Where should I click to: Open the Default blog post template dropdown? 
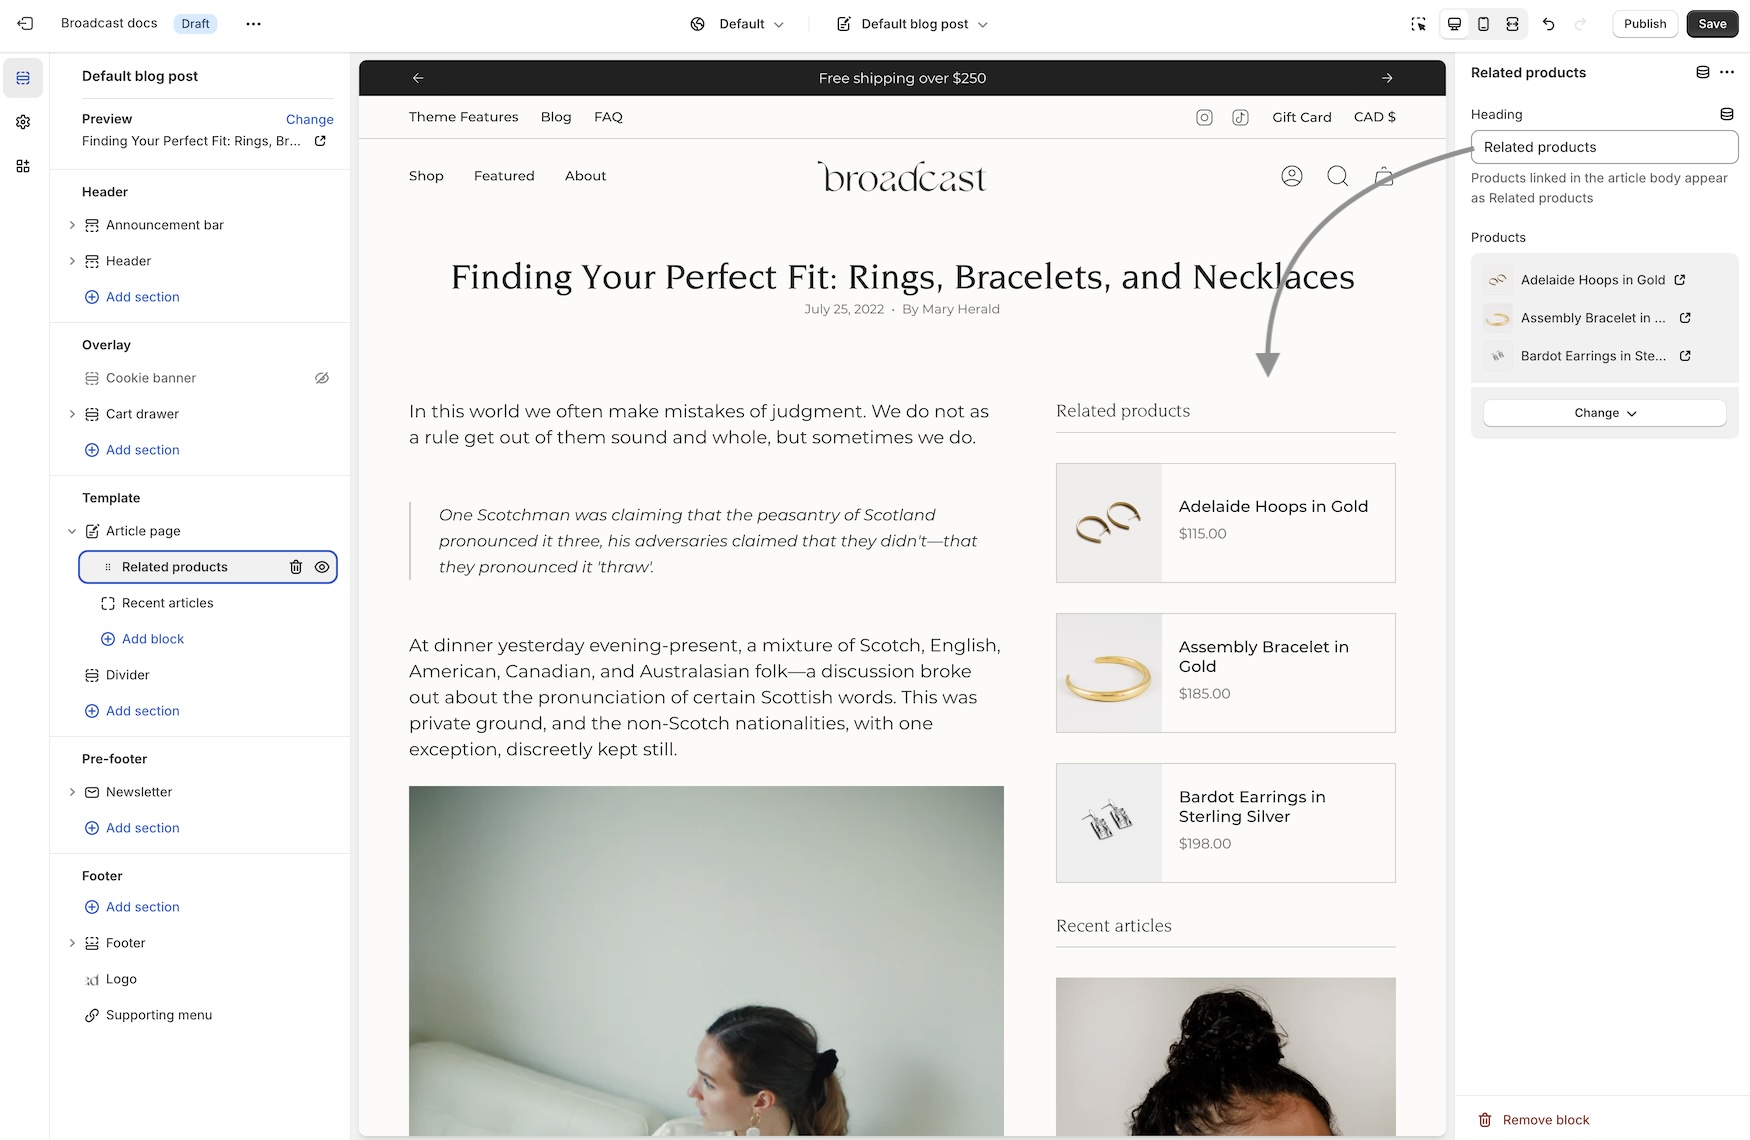[x=912, y=24]
